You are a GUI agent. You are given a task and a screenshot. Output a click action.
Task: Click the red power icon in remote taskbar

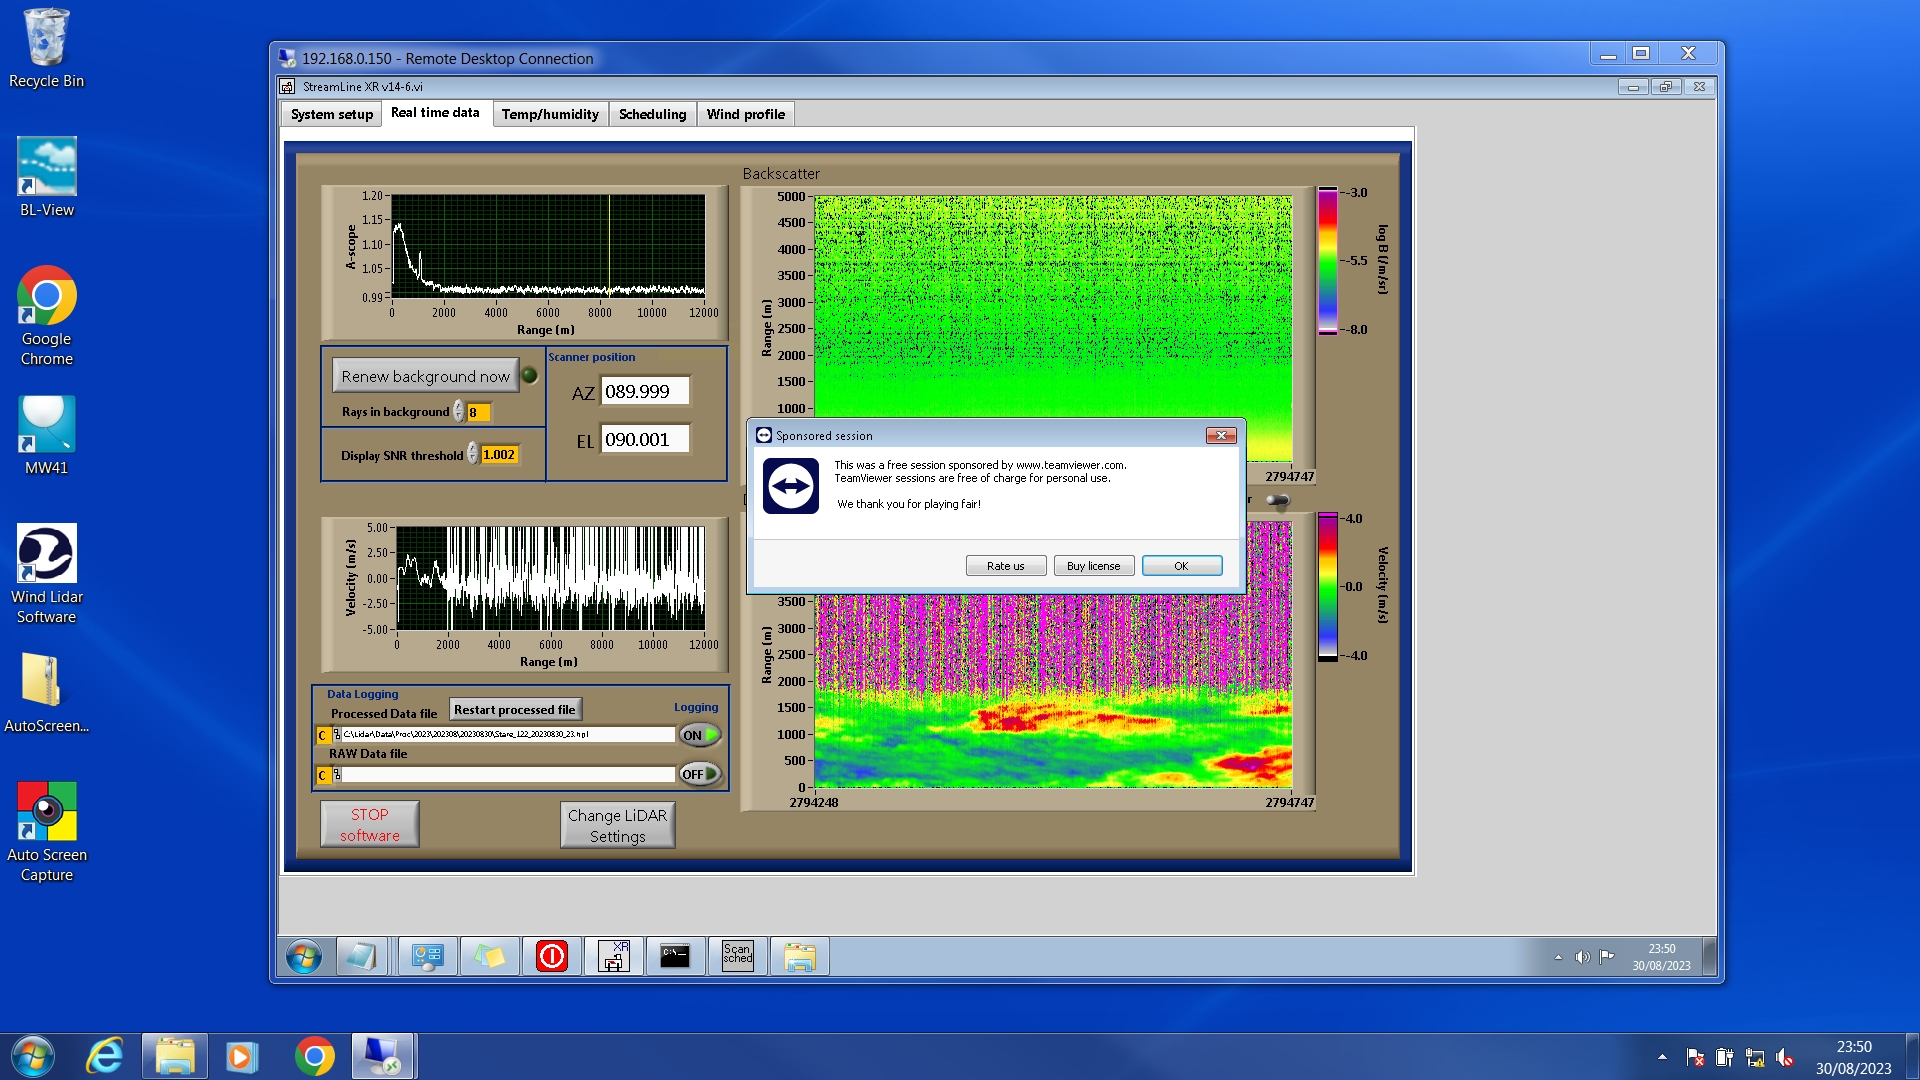(x=551, y=957)
